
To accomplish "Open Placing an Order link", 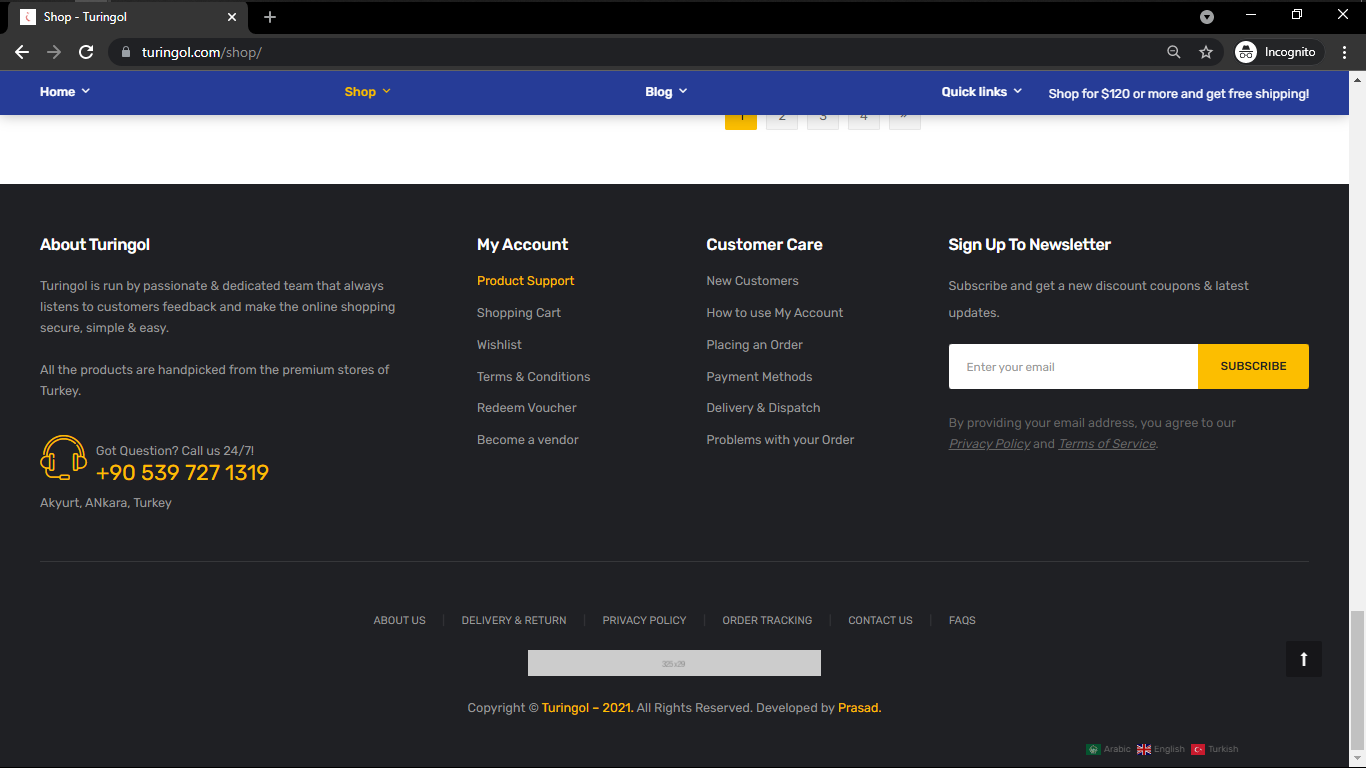I will (x=755, y=345).
